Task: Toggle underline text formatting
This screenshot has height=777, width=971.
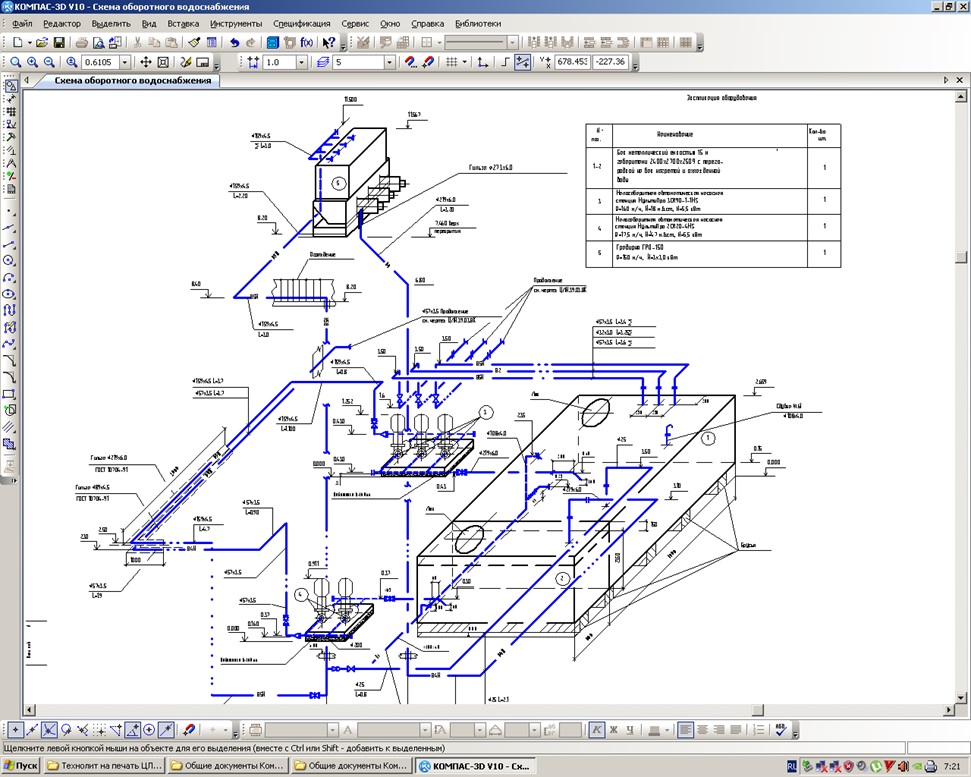Action: point(630,730)
